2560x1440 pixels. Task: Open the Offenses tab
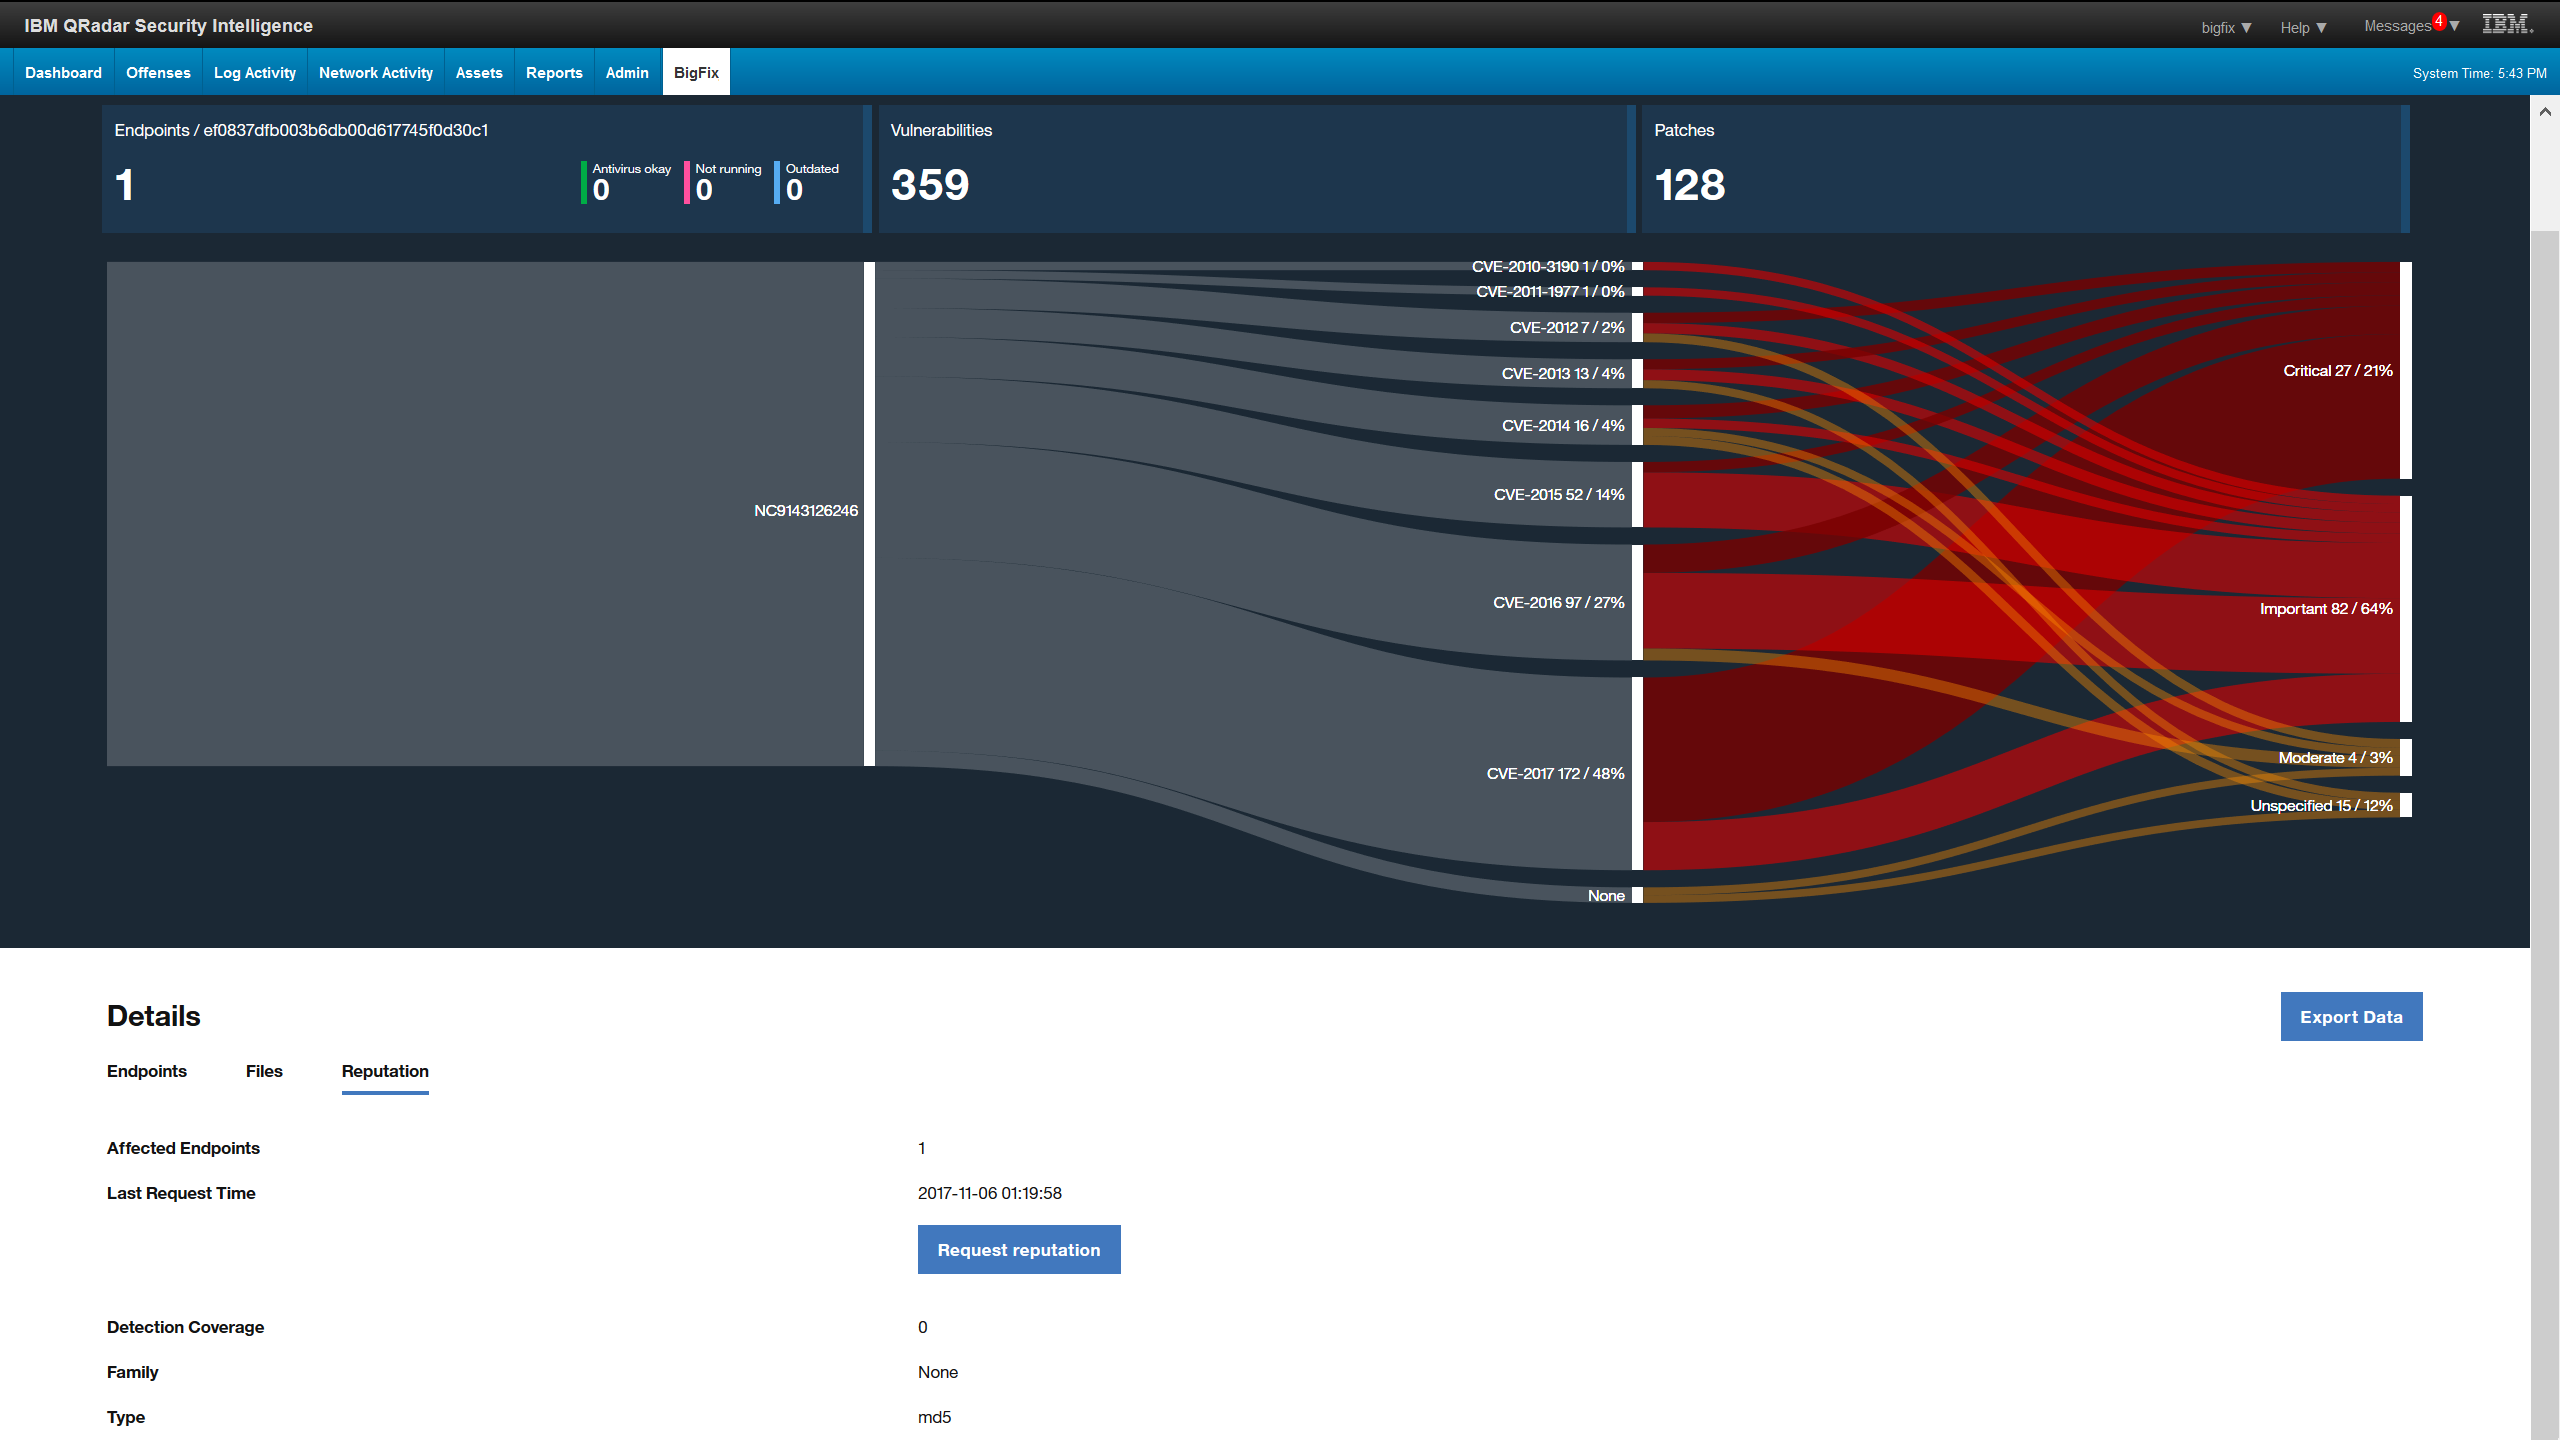pyautogui.click(x=157, y=72)
